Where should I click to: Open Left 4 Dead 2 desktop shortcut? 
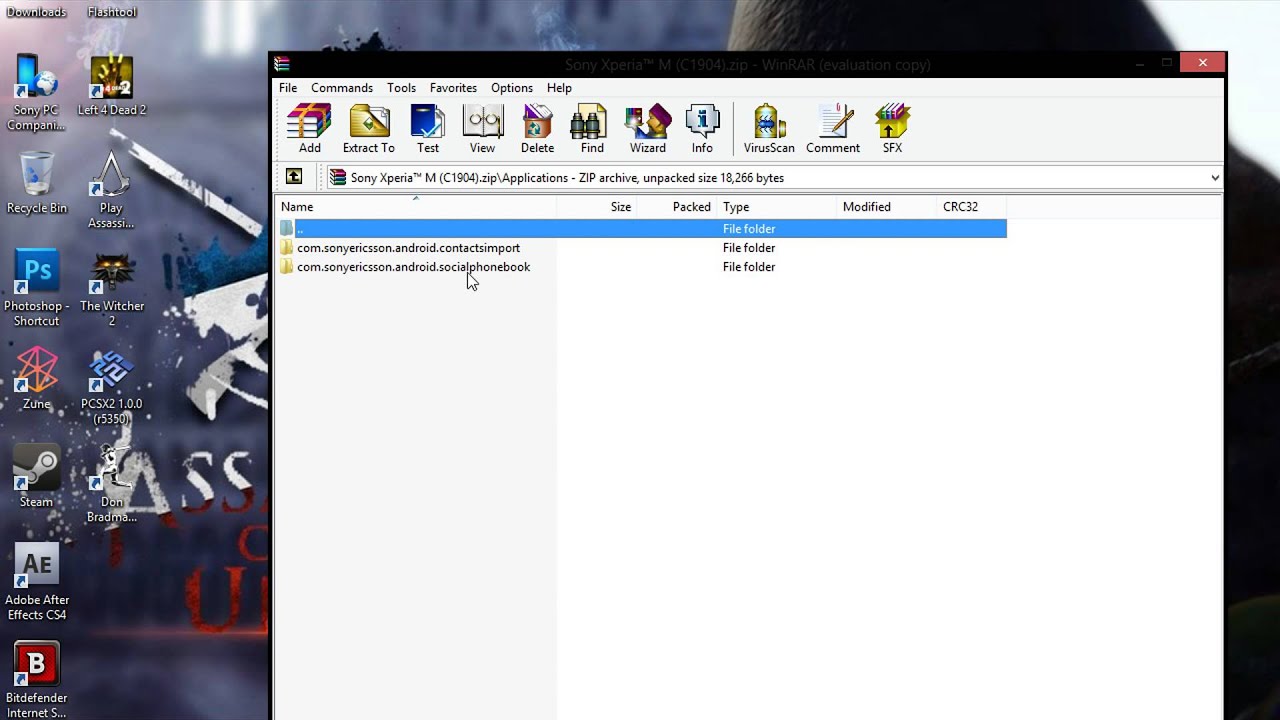[112, 85]
